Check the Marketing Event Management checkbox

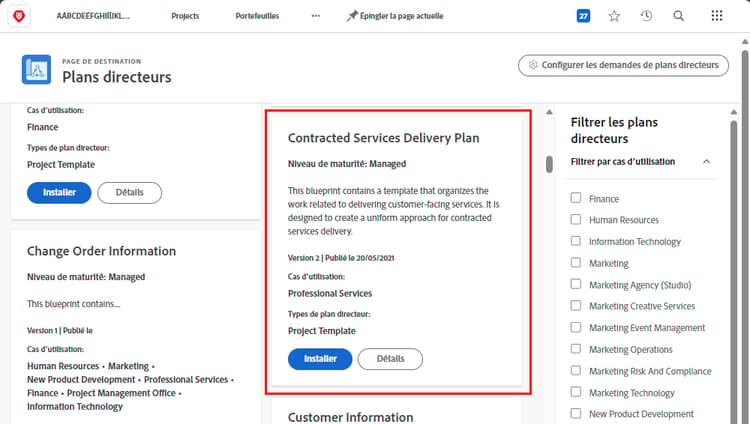(x=576, y=327)
